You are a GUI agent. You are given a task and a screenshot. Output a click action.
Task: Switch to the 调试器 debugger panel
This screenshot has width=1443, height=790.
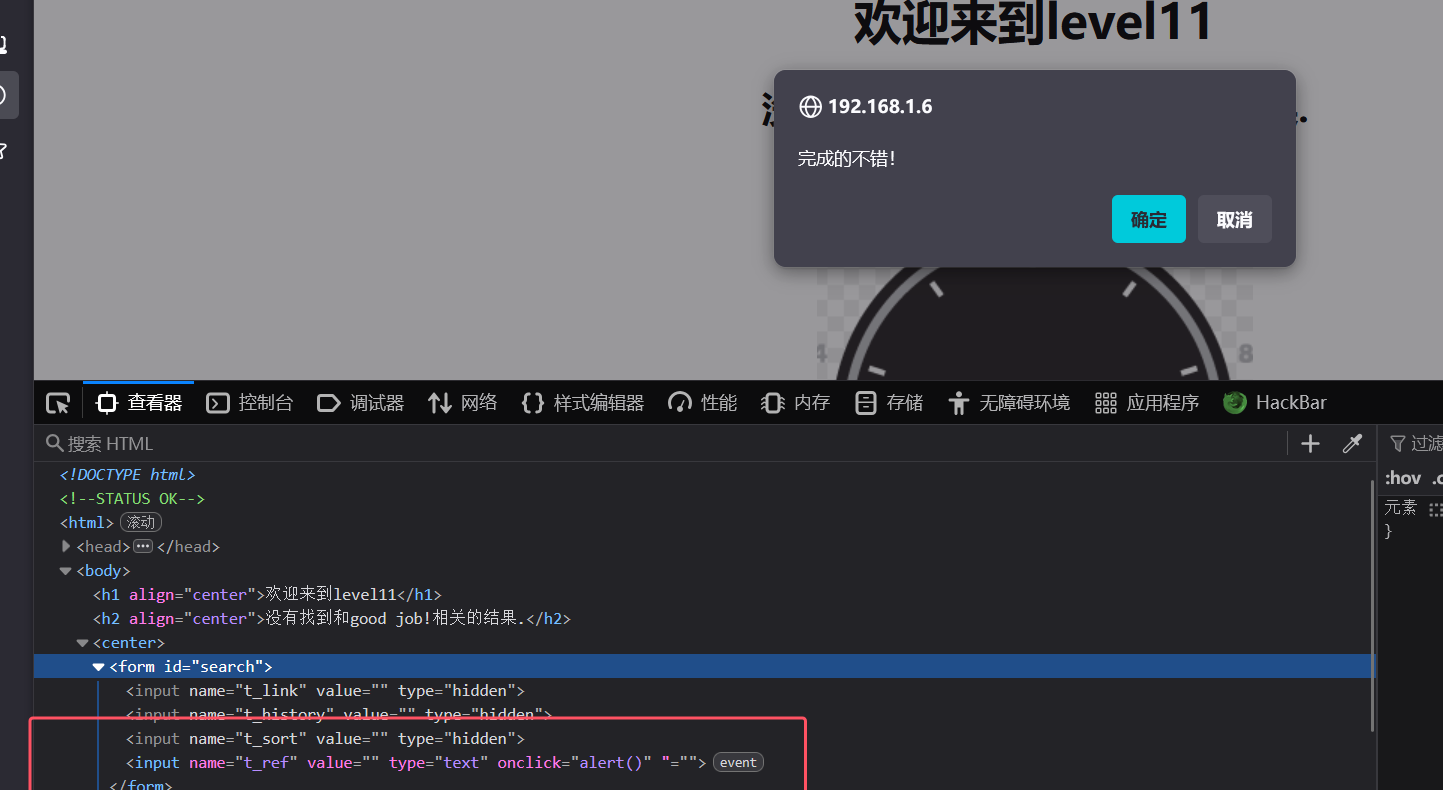click(x=361, y=403)
